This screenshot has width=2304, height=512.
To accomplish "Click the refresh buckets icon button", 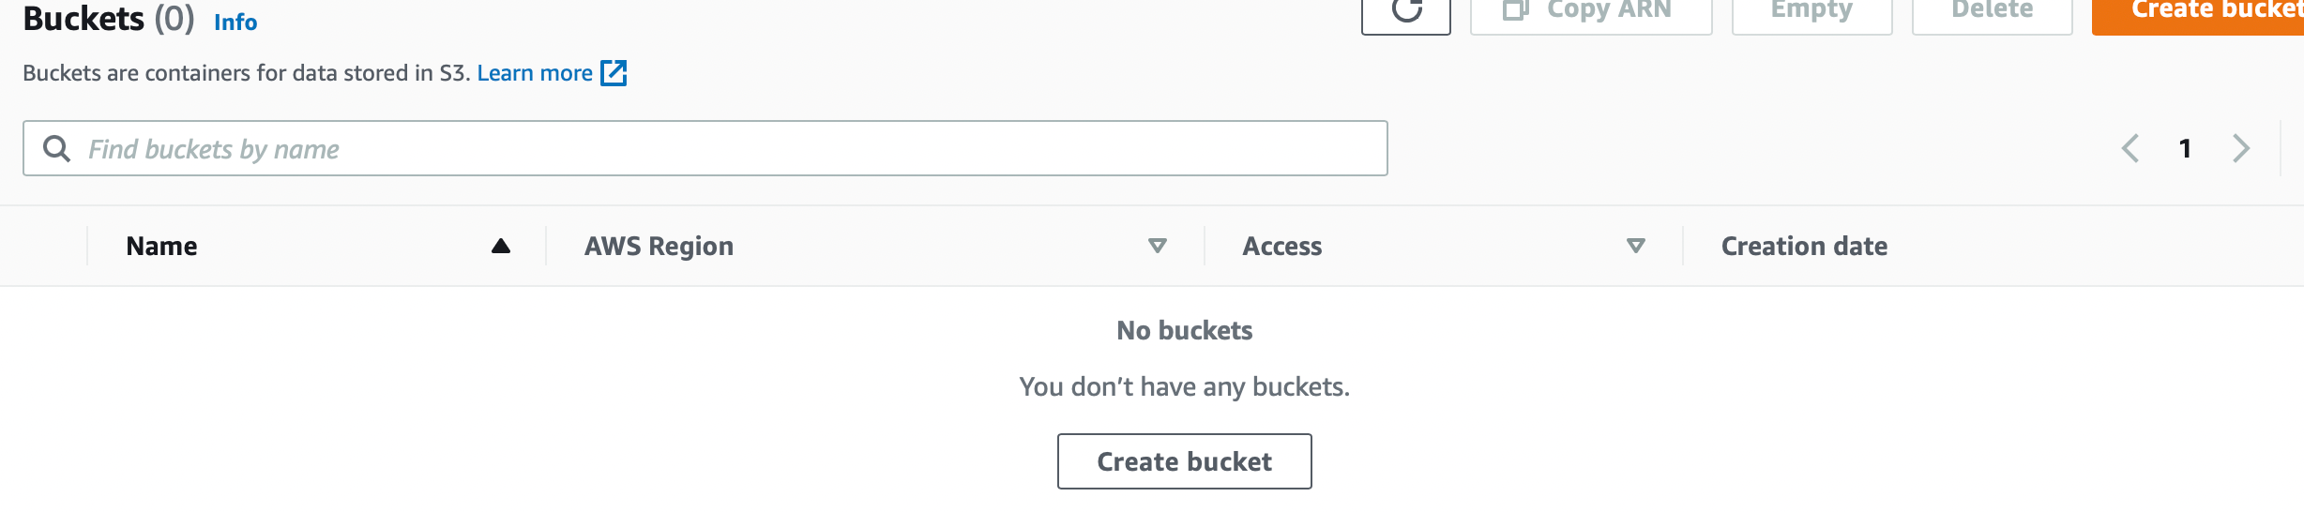I will click(x=1405, y=12).
